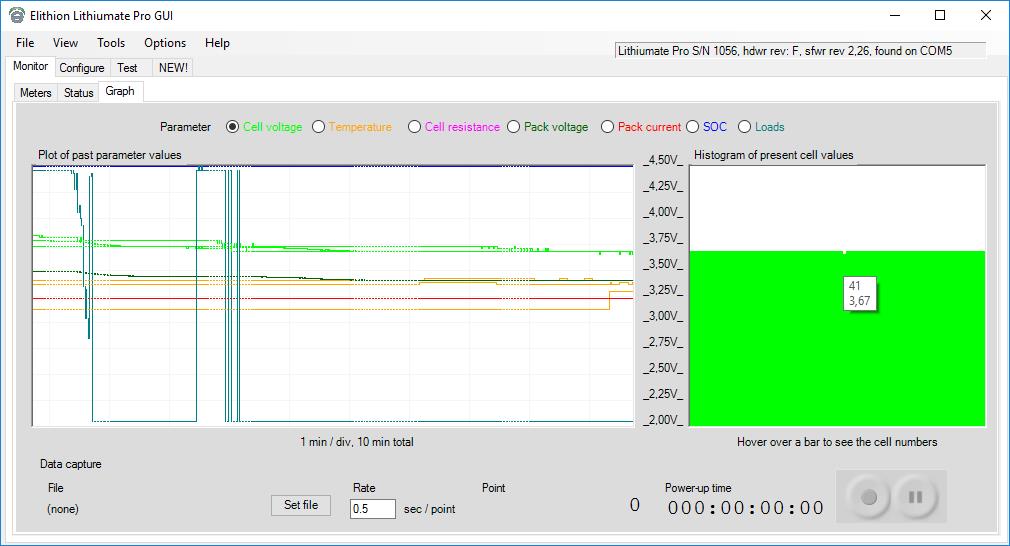Open the Help menu

pos(217,43)
